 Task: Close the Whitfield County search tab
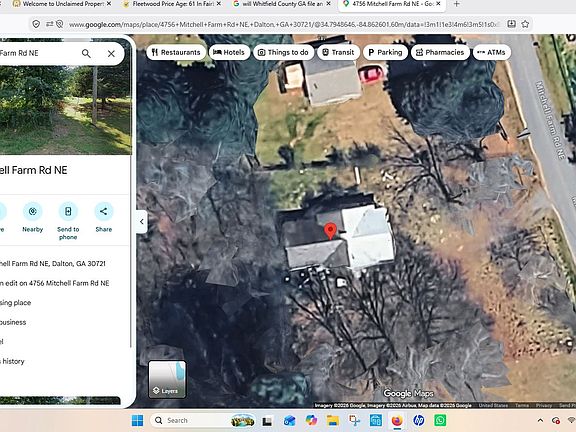329,4
